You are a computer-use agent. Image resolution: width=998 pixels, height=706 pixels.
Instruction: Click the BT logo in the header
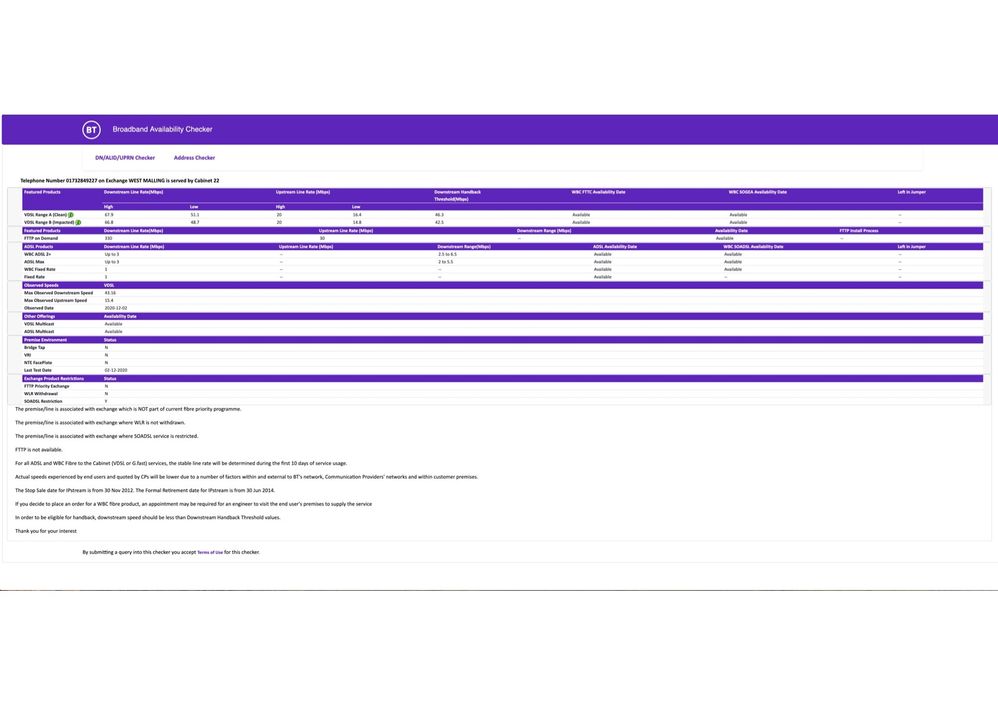coord(91,130)
